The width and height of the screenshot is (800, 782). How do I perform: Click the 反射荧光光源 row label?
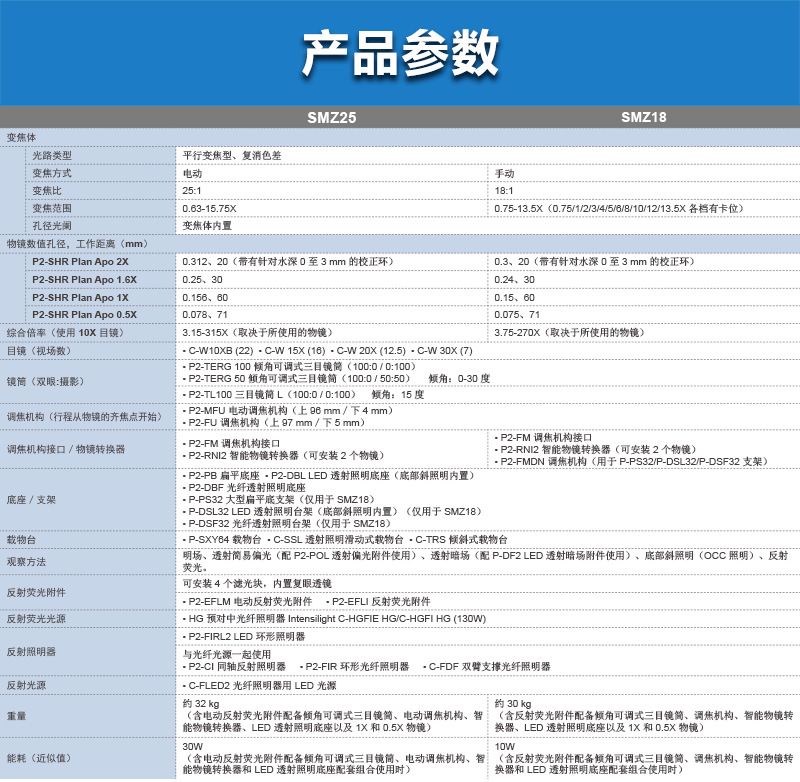point(36,619)
